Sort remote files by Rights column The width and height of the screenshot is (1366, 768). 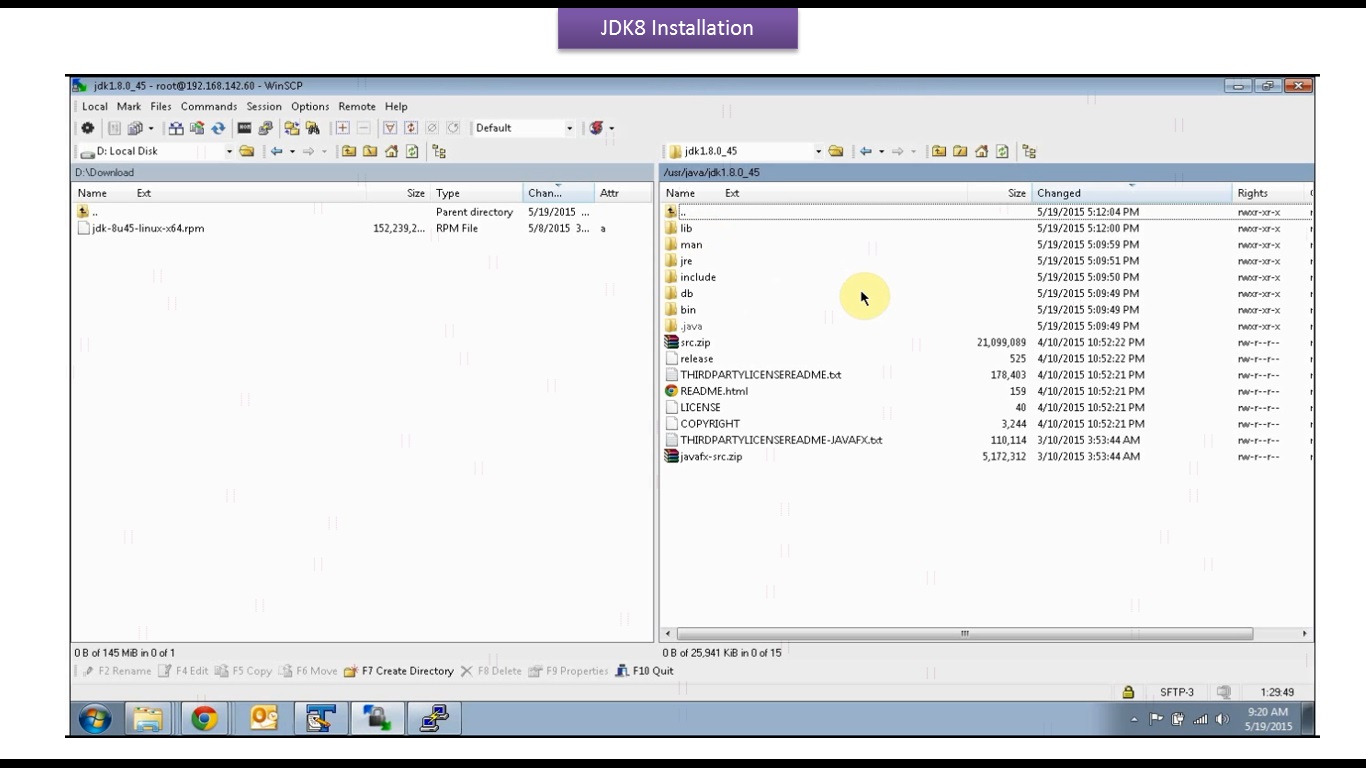coord(1270,193)
